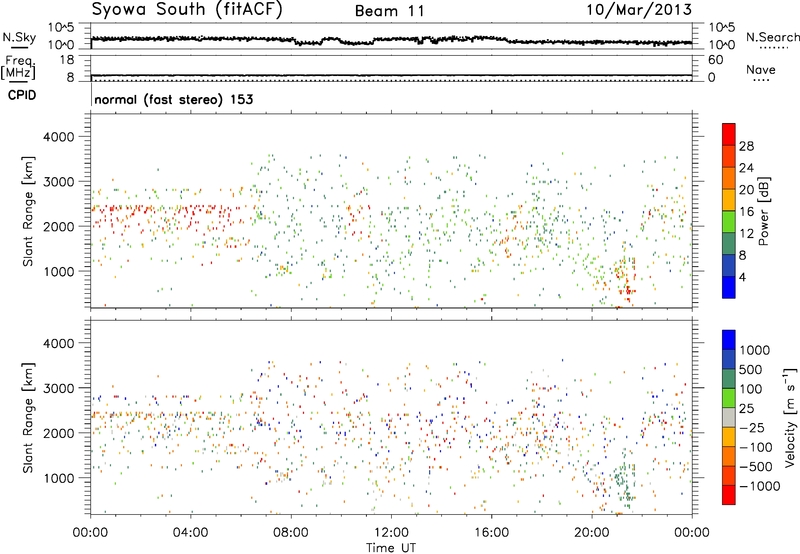Click the '20:00' time tick label
The width and height of the screenshot is (800, 554).
pos(591,533)
